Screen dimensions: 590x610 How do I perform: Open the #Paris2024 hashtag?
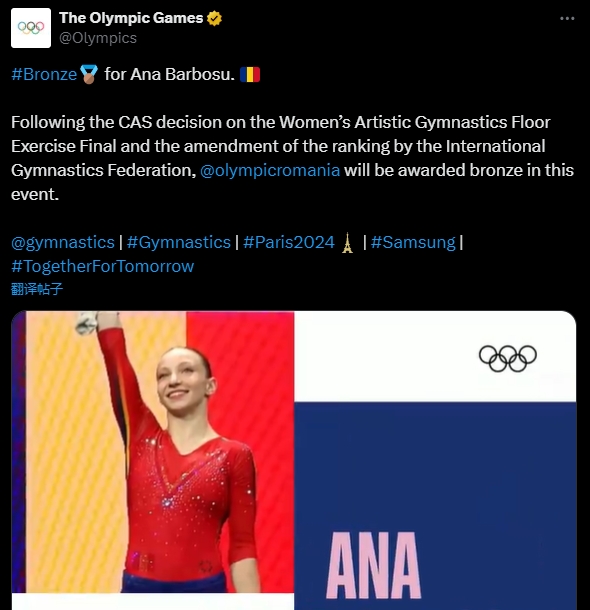pyautogui.click(x=289, y=242)
